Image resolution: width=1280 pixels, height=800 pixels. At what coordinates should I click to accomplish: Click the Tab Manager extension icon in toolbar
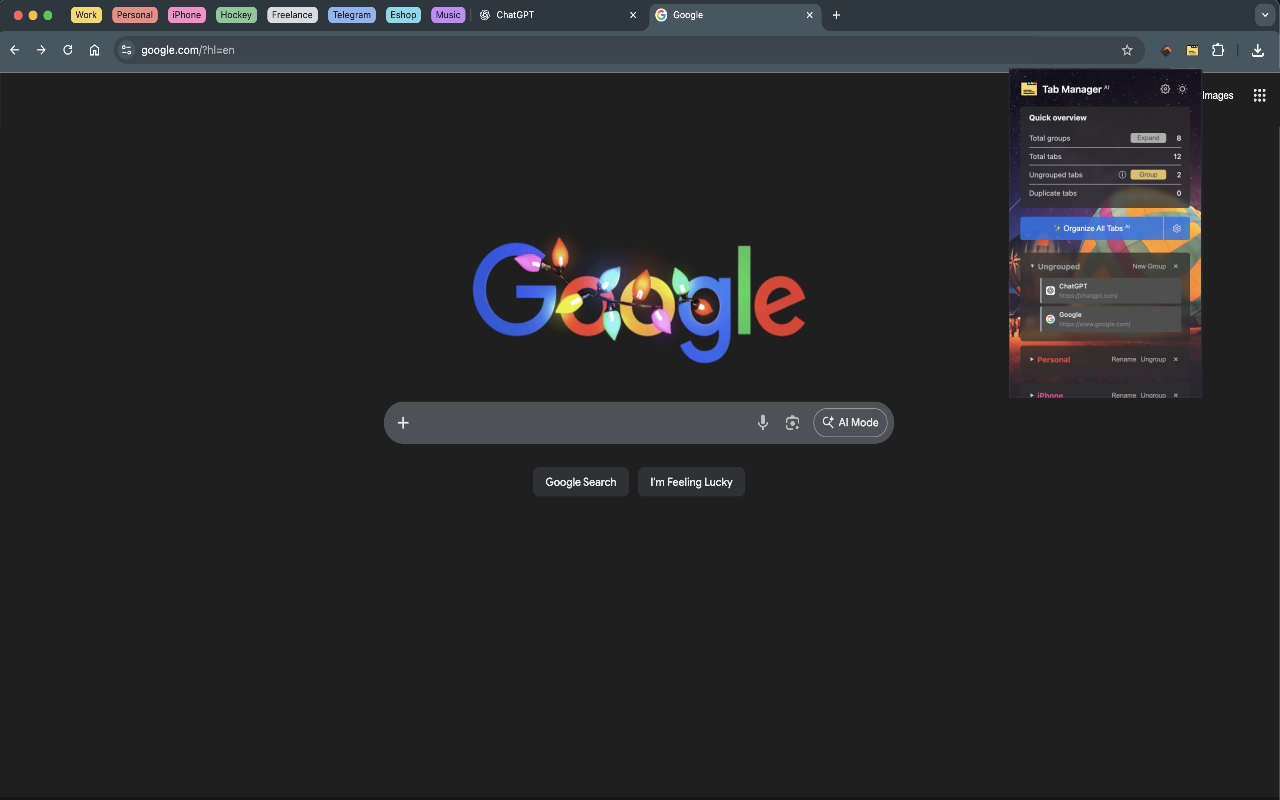tap(1192, 50)
